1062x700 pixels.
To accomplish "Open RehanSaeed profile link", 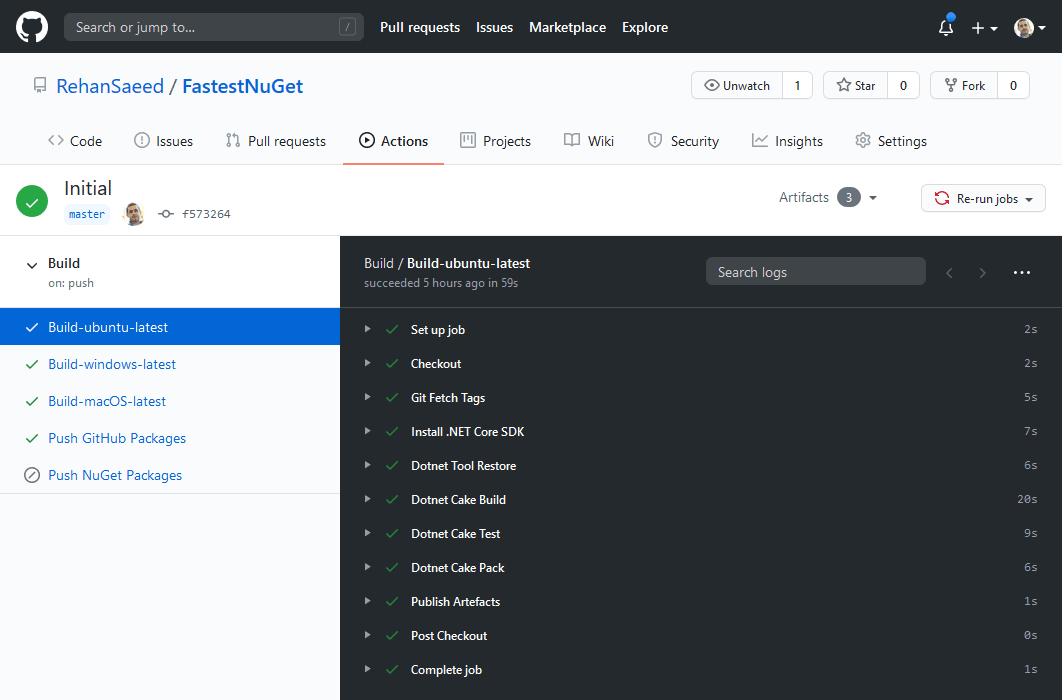I will 110,86.
